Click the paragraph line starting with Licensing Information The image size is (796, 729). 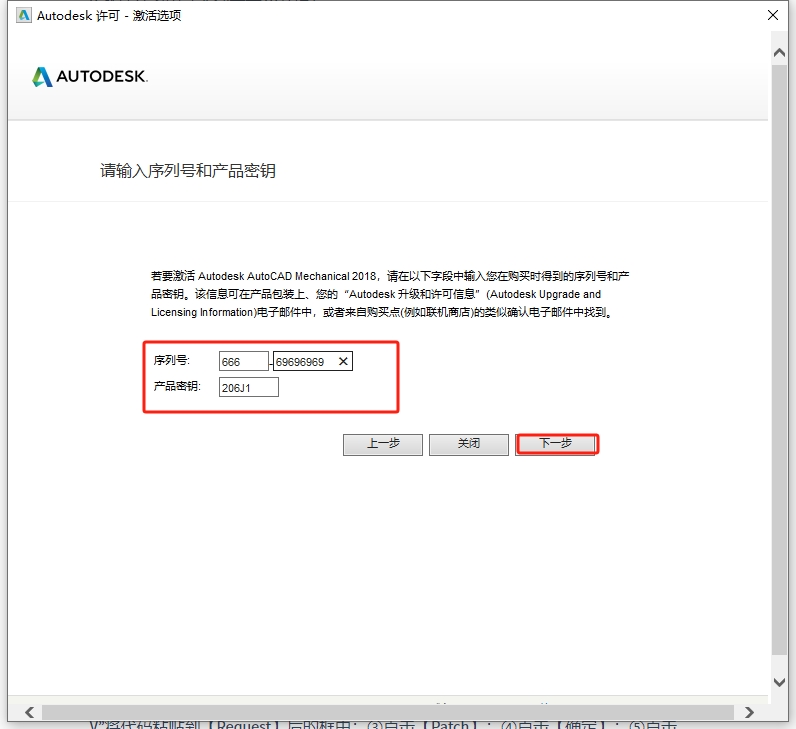(x=382, y=312)
